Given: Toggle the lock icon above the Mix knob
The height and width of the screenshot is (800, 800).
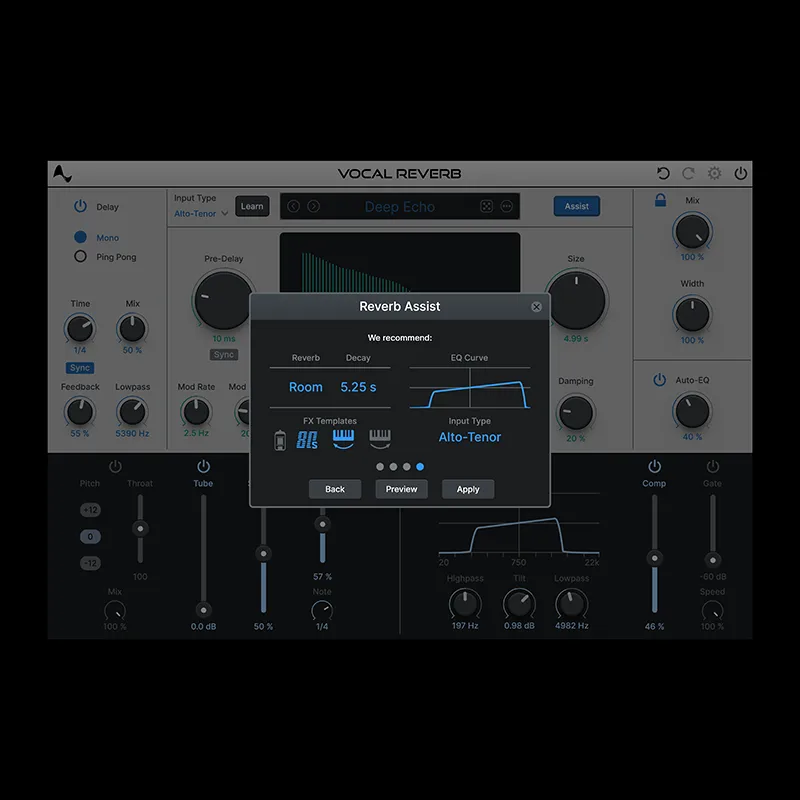Looking at the screenshot, I should coord(660,200).
